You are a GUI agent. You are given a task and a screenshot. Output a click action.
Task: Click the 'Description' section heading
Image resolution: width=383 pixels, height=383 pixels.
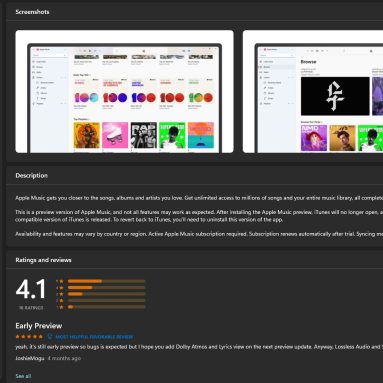[x=31, y=175]
